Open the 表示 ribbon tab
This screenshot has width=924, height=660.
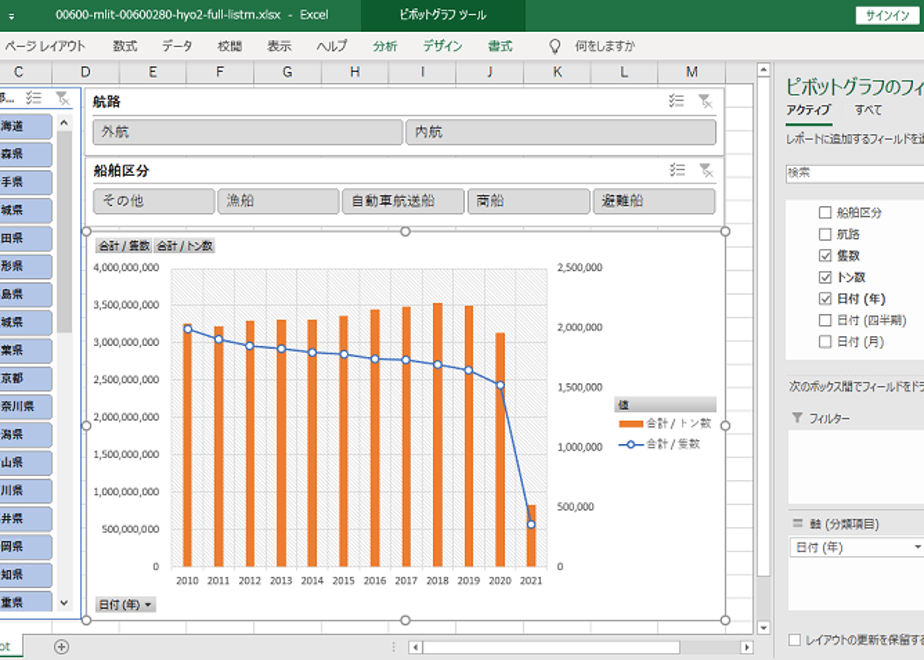click(279, 46)
